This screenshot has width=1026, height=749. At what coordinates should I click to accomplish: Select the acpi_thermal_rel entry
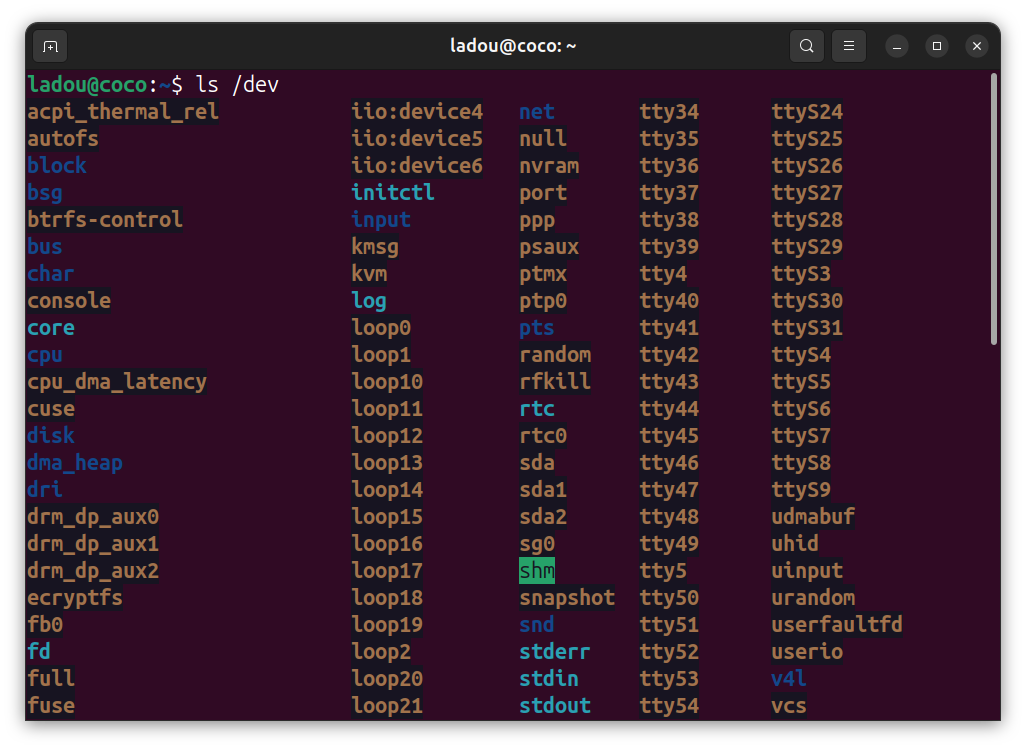click(x=123, y=112)
